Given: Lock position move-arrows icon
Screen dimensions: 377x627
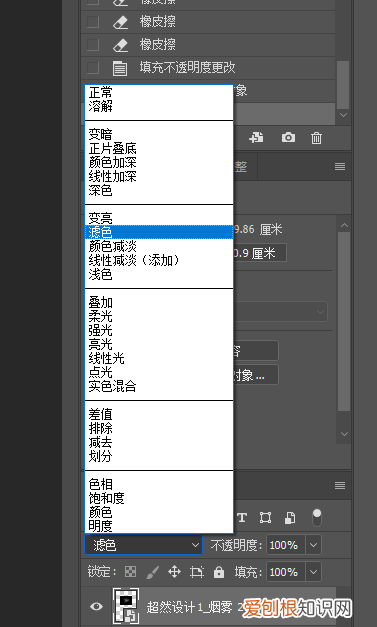Looking at the screenshot, I should pos(174,572).
